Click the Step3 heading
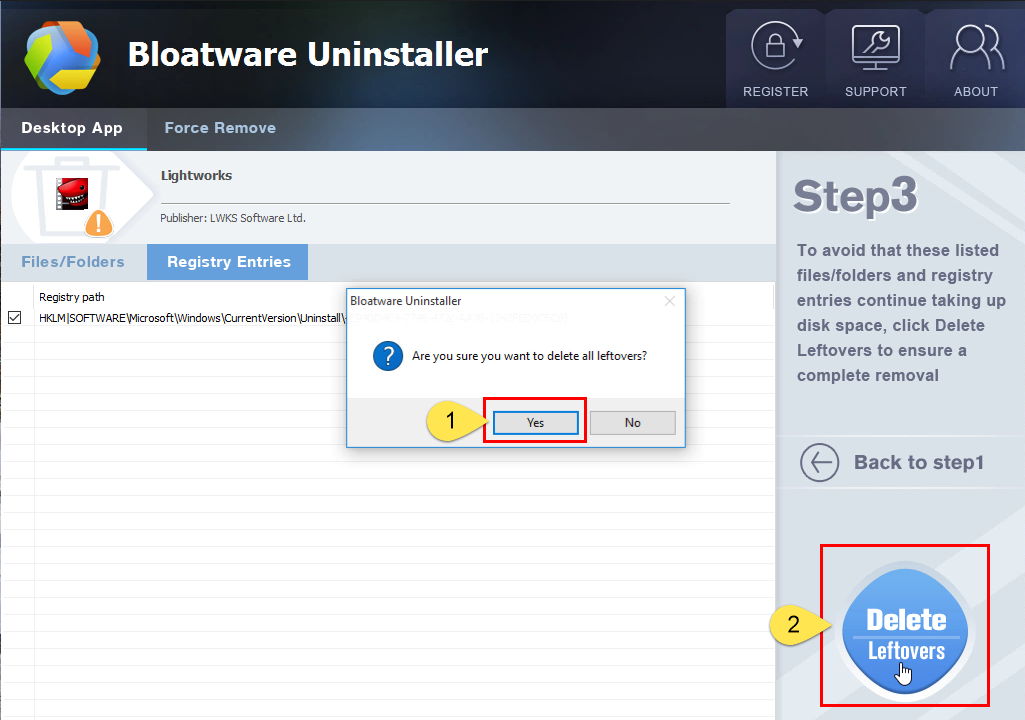This screenshot has height=720, width=1025. tap(855, 196)
